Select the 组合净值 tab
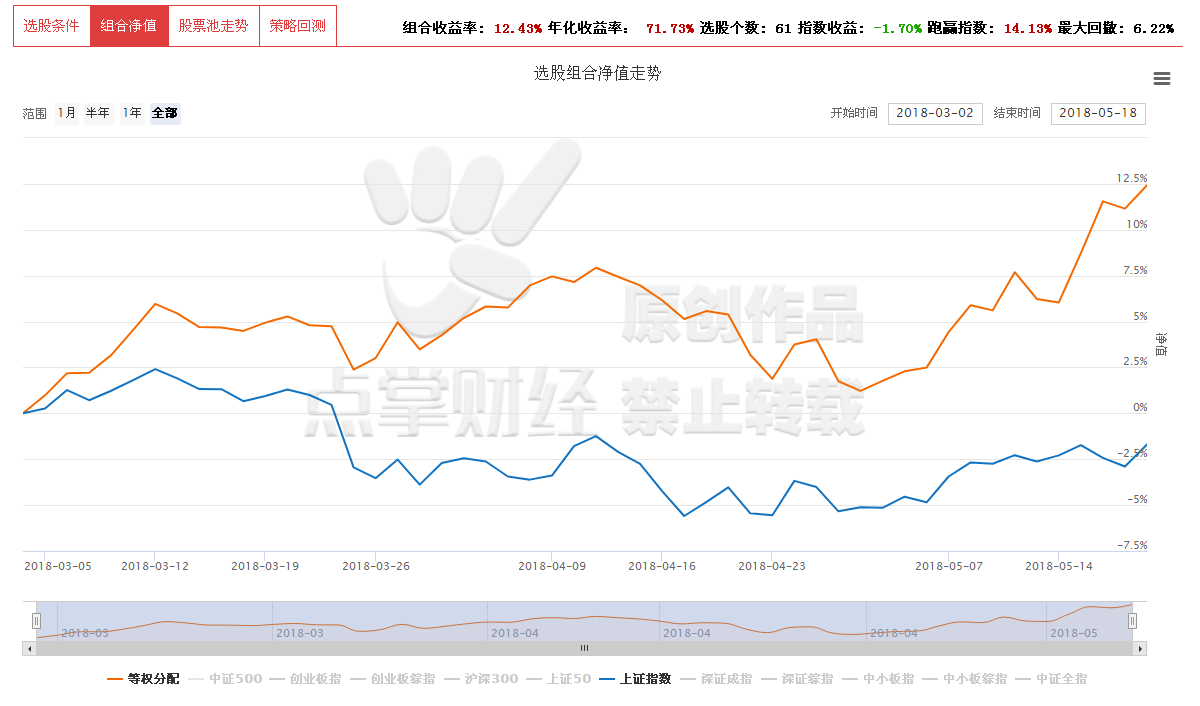The height and width of the screenshot is (706, 1200). point(129,26)
